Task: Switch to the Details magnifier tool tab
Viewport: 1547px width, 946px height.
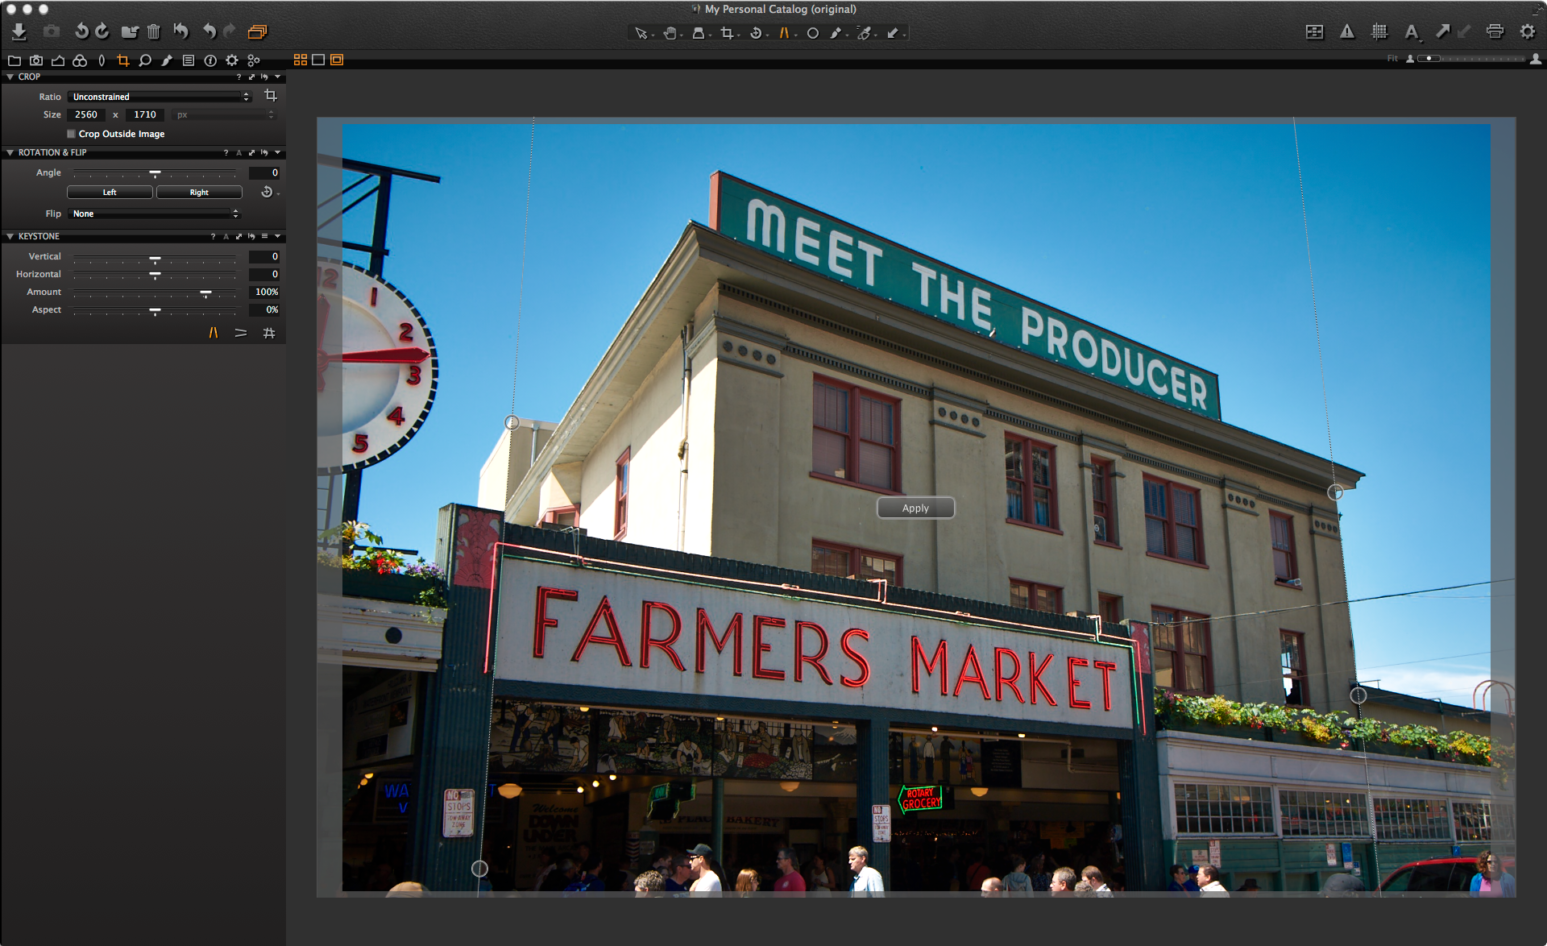Action: (145, 60)
